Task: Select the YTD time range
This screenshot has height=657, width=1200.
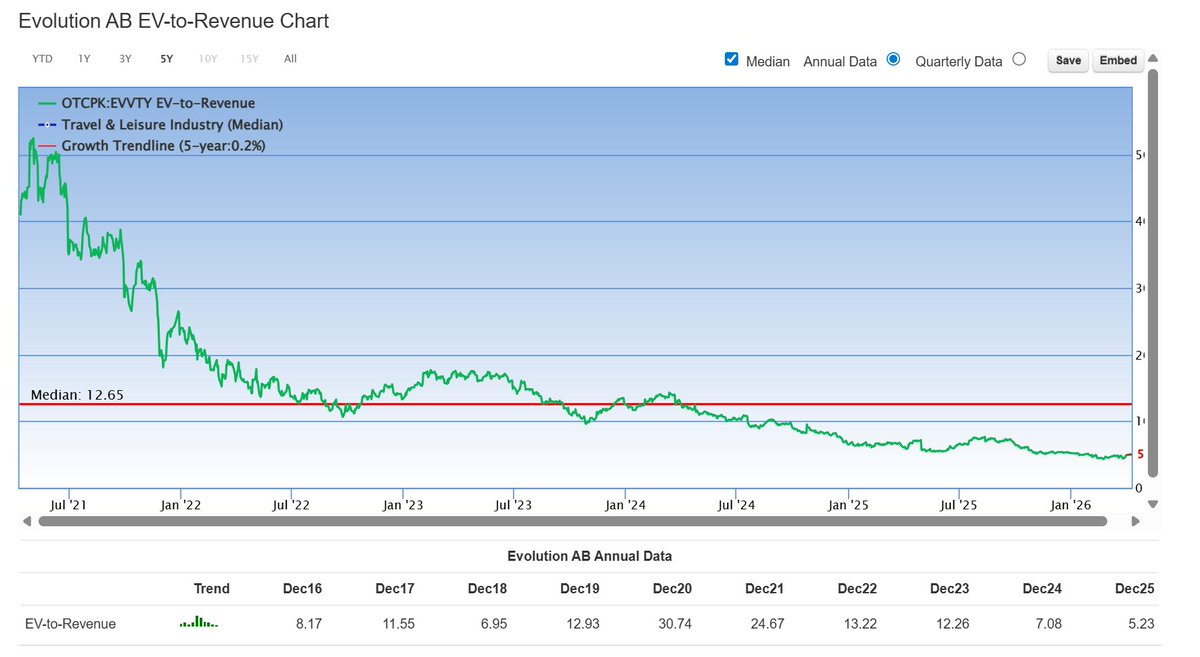Action: (42, 59)
